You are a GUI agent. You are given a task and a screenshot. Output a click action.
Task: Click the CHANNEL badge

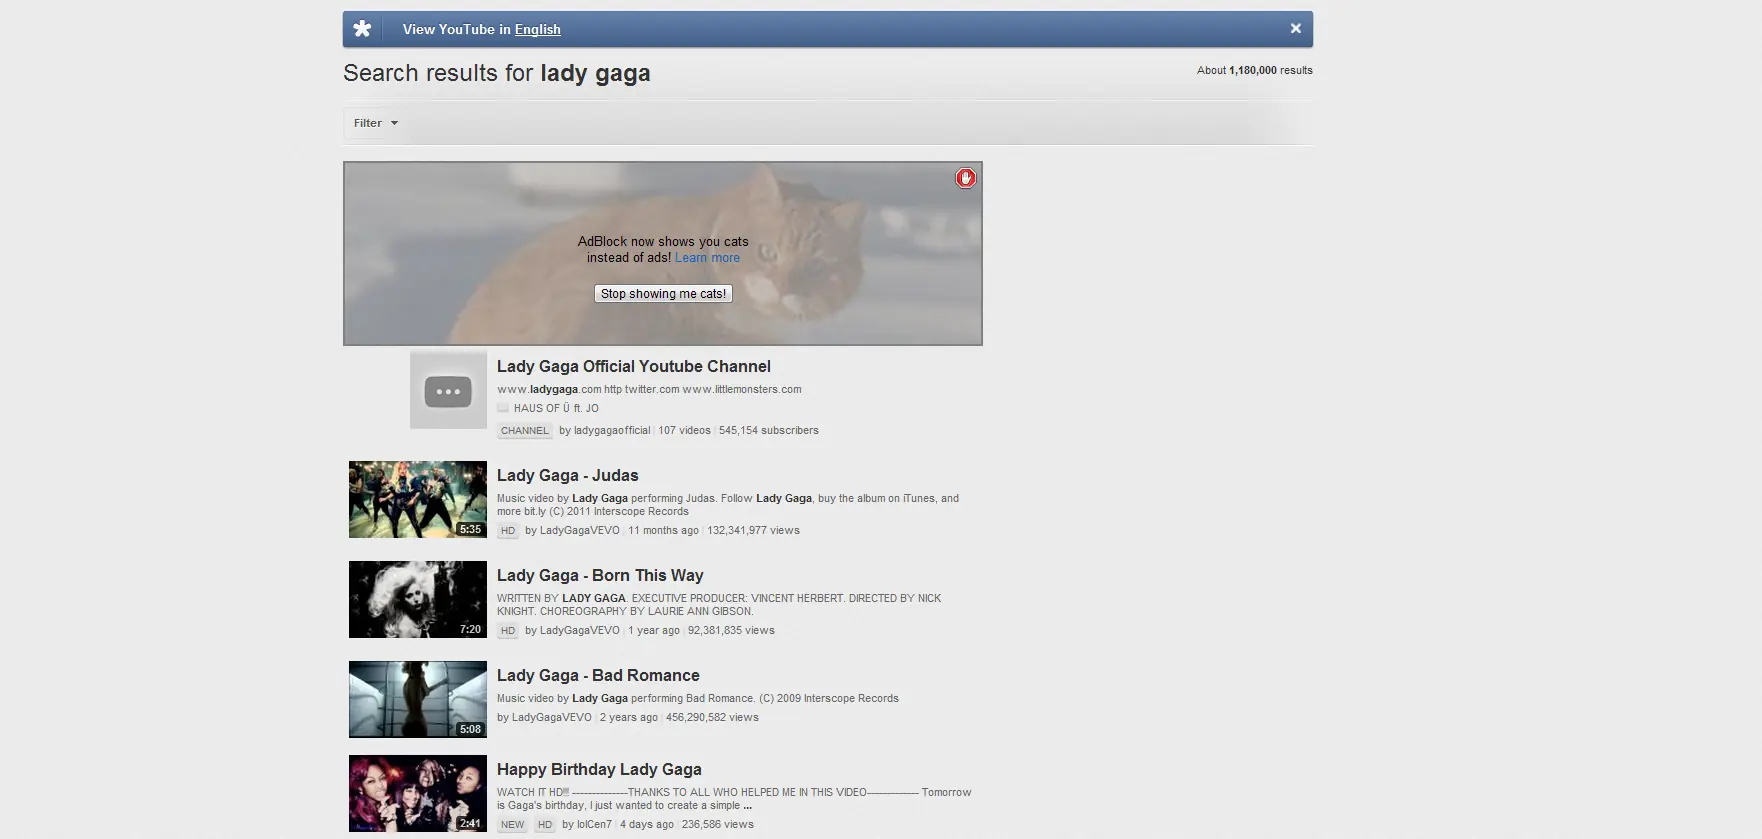(x=525, y=431)
